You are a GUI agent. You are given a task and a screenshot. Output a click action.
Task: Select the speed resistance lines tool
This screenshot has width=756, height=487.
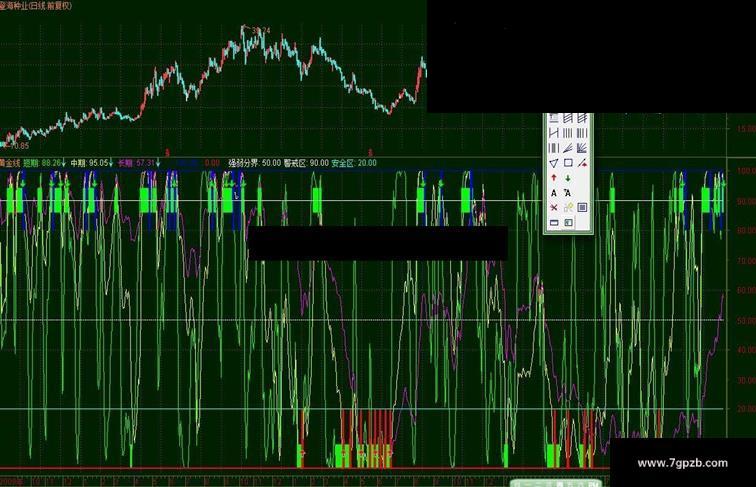(568, 148)
